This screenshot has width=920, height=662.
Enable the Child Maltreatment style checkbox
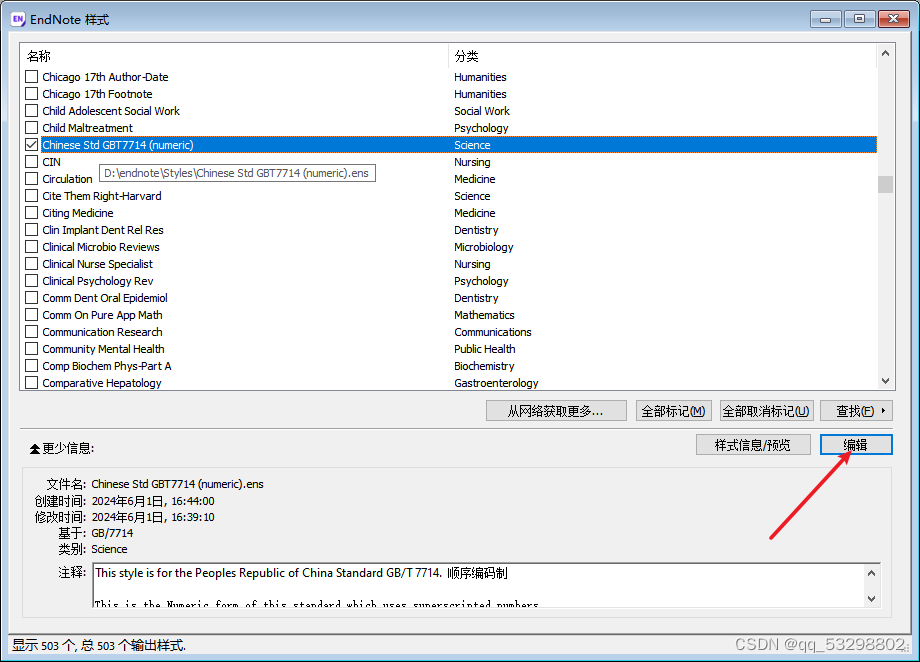tap(32, 128)
